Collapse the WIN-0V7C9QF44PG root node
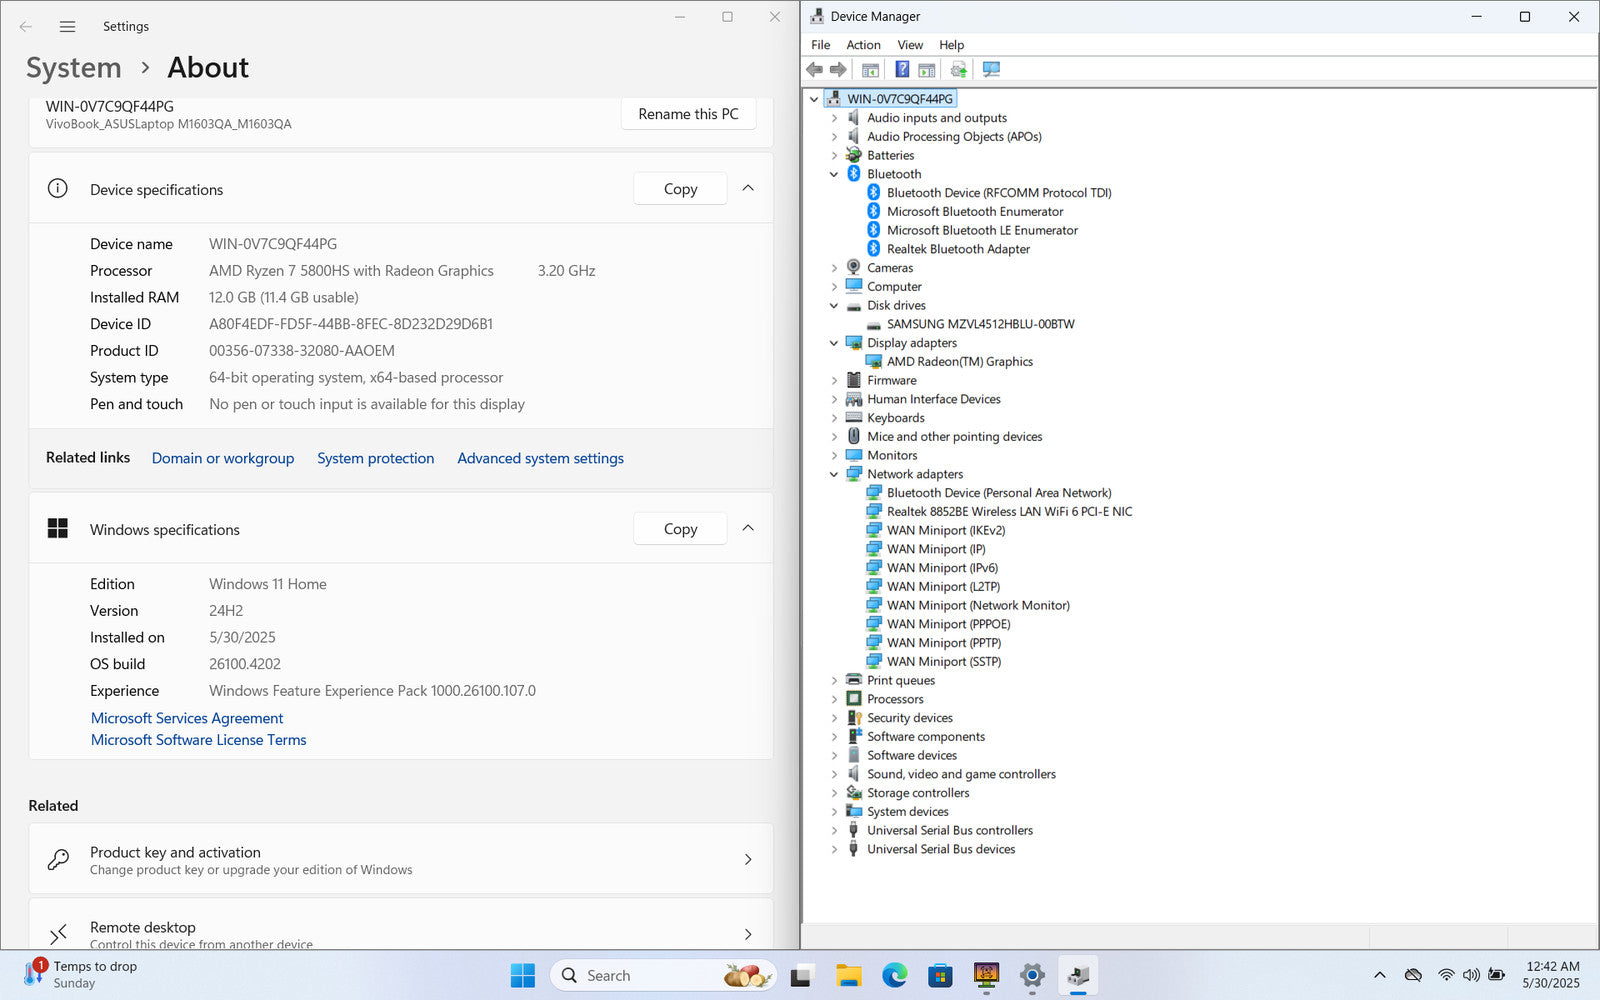Image resolution: width=1600 pixels, height=1000 pixels. click(814, 99)
